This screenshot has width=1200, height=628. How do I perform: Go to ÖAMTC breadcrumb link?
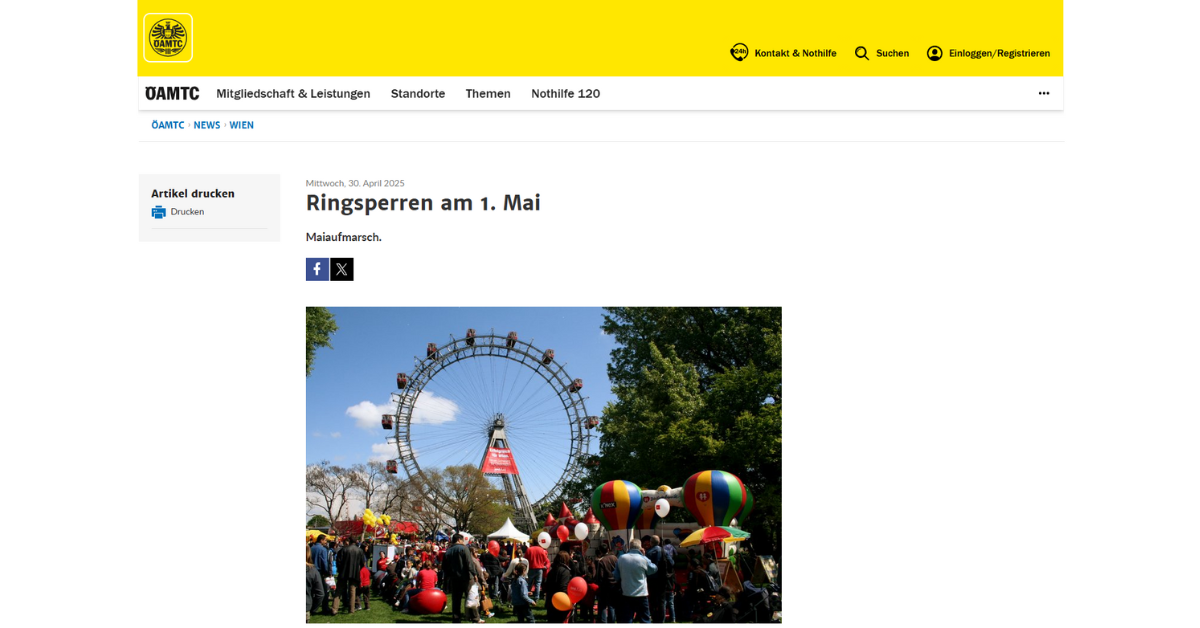[168, 125]
